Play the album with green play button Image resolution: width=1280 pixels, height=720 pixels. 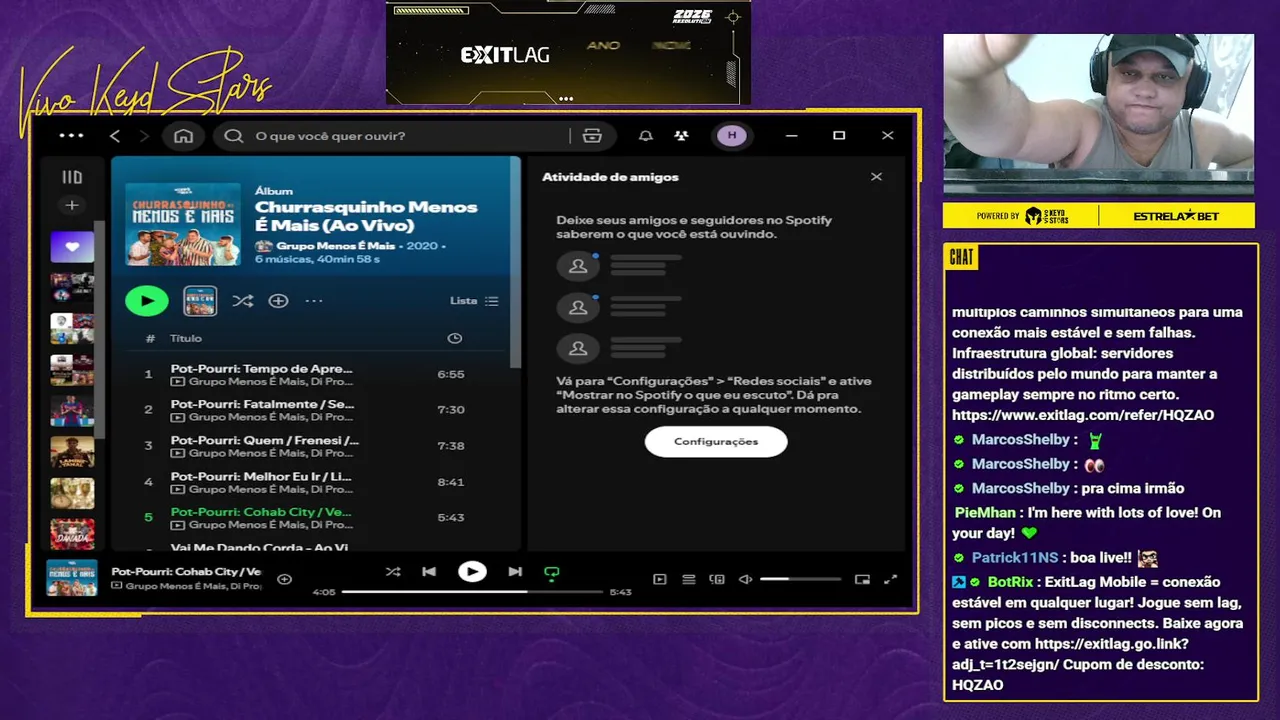click(x=147, y=300)
